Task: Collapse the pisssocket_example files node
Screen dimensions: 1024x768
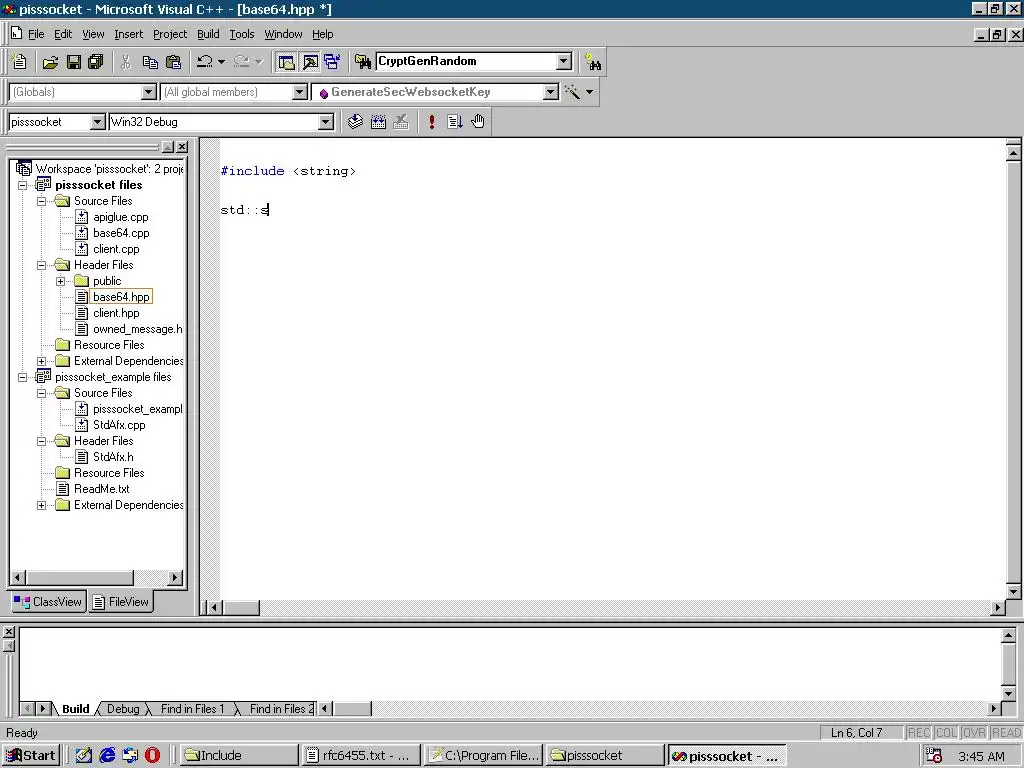Action: click(23, 377)
